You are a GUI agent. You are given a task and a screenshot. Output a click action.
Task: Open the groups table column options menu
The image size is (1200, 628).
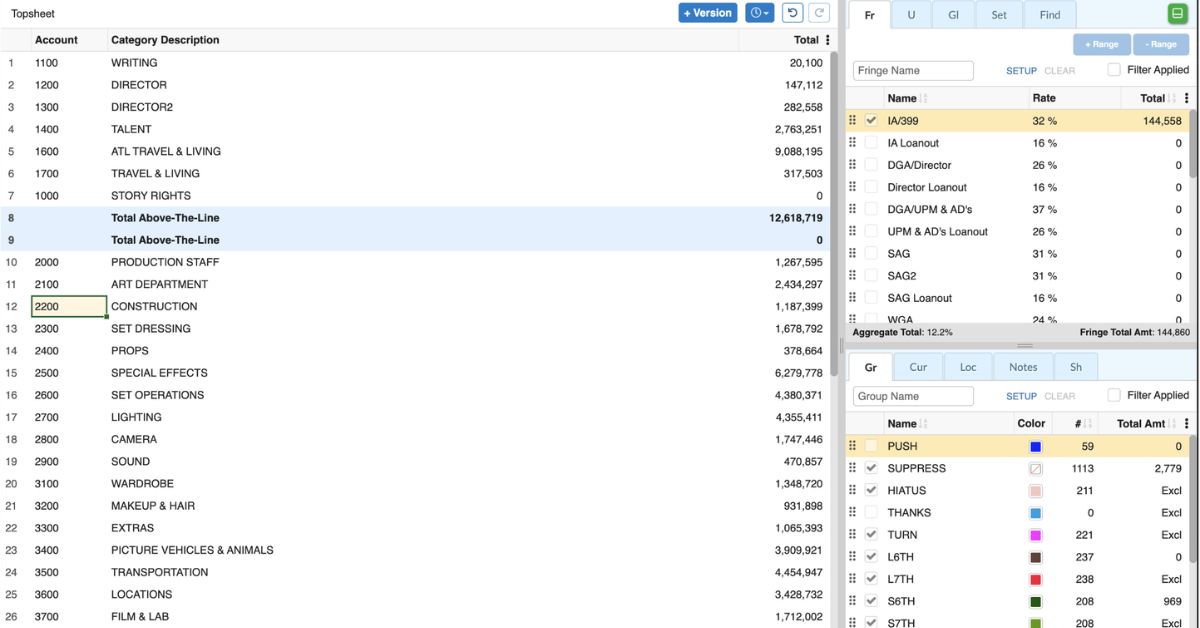(1186, 423)
